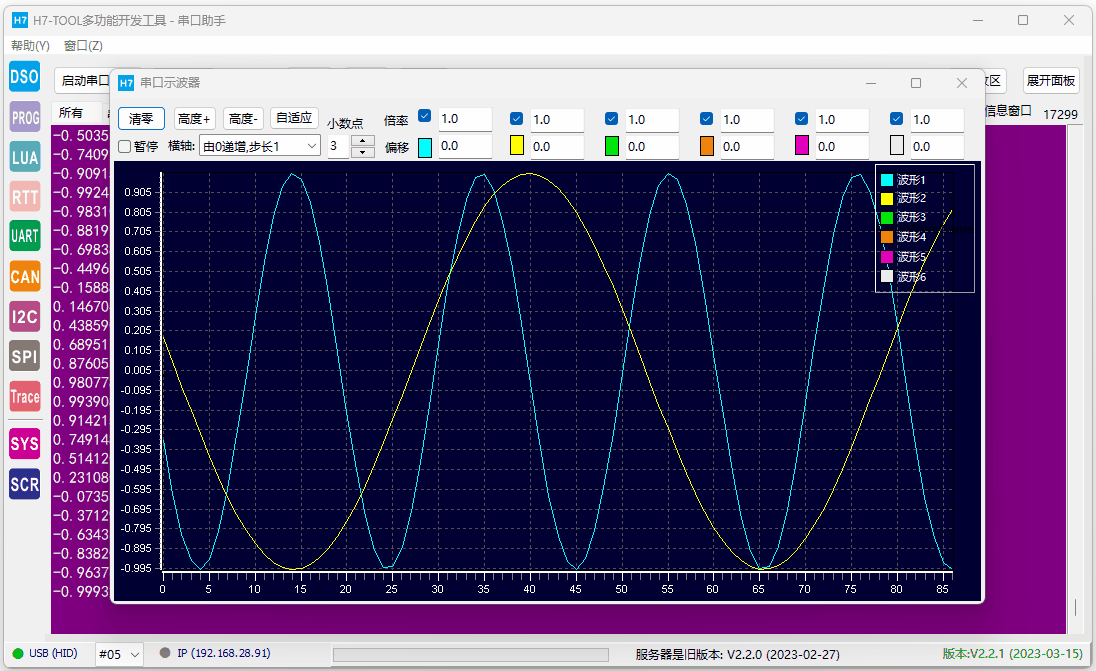Maximize the 串口示波器 oscilloscope window
Image resolution: width=1096 pixels, height=671 pixels.
(x=916, y=83)
